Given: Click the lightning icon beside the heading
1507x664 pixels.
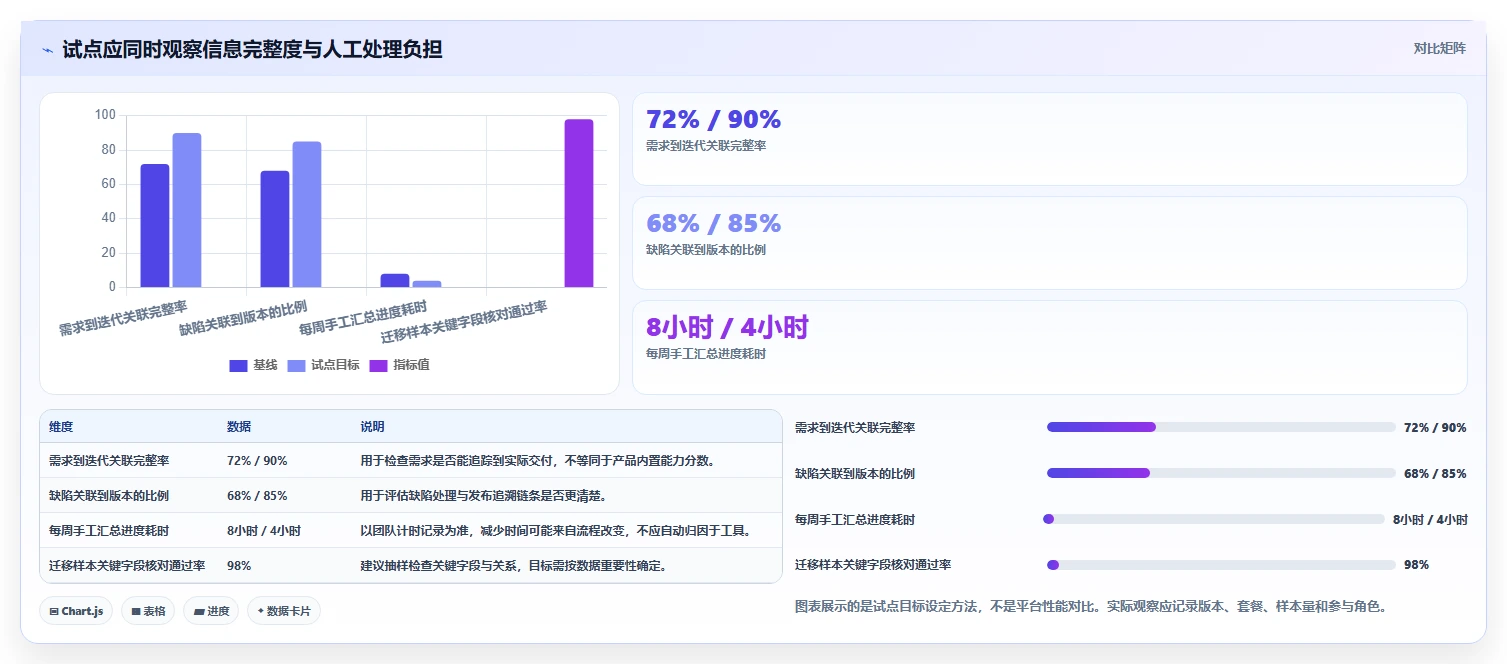Looking at the screenshot, I should pos(47,49).
